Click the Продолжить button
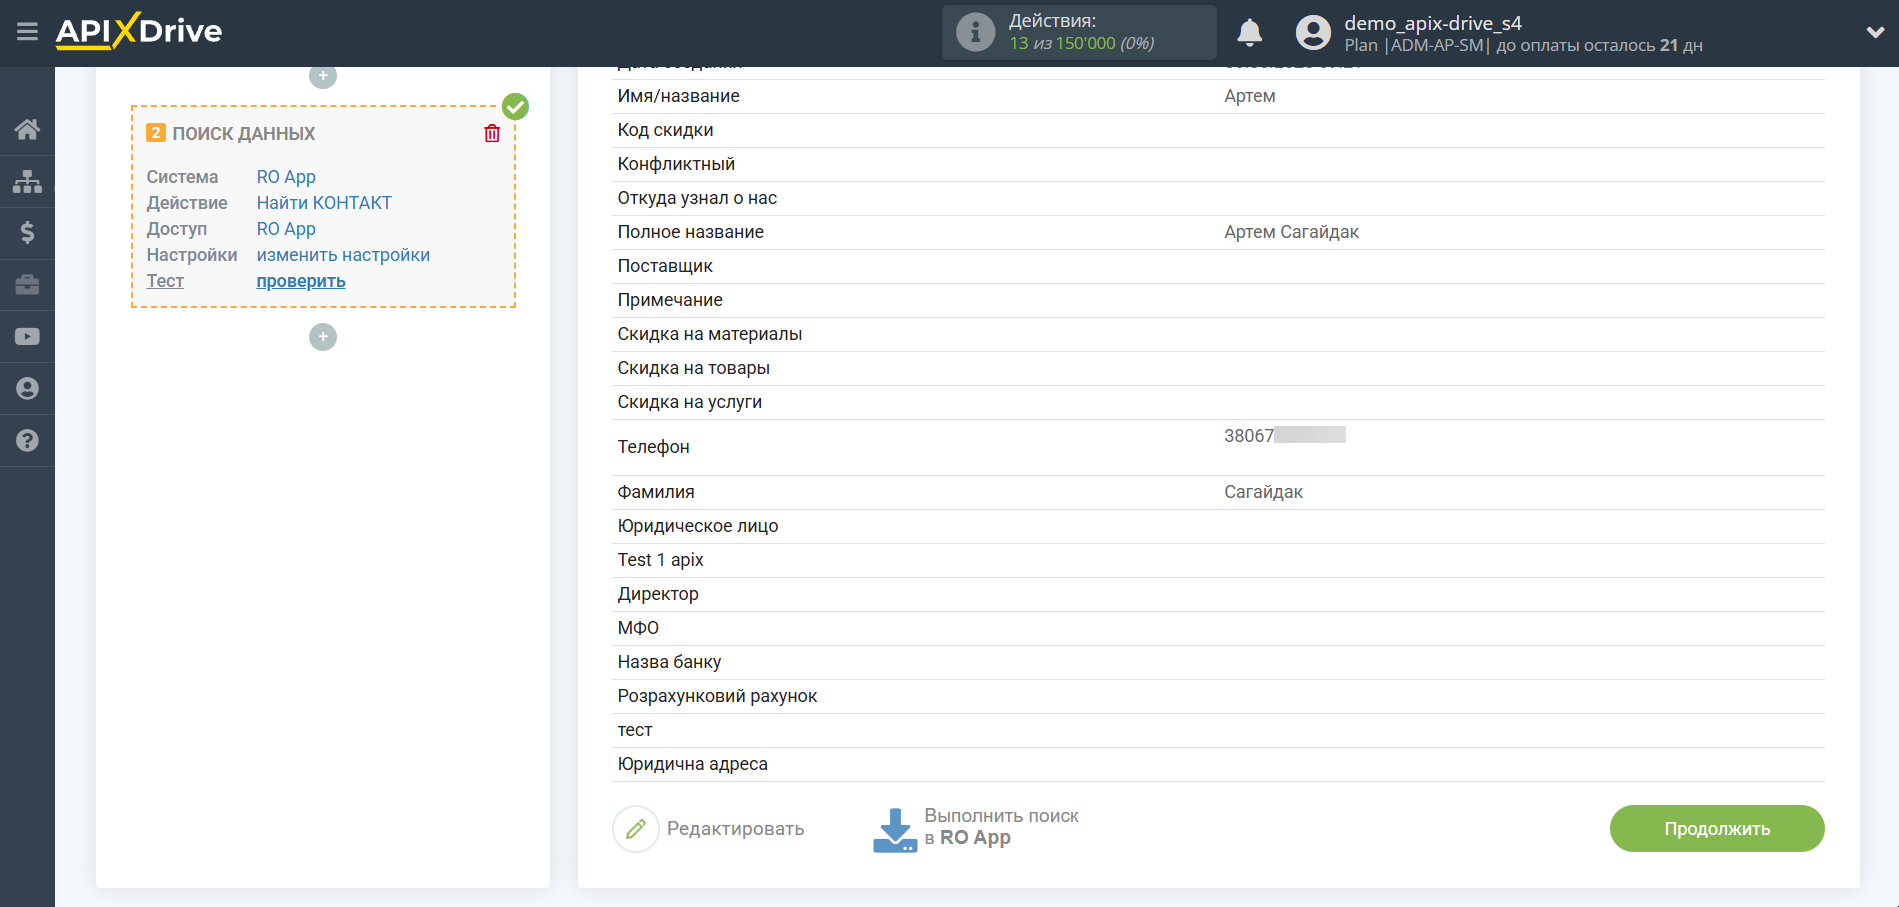Image resolution: width=1899 pixels, height=907 pixels. (x=1715, y=828)
